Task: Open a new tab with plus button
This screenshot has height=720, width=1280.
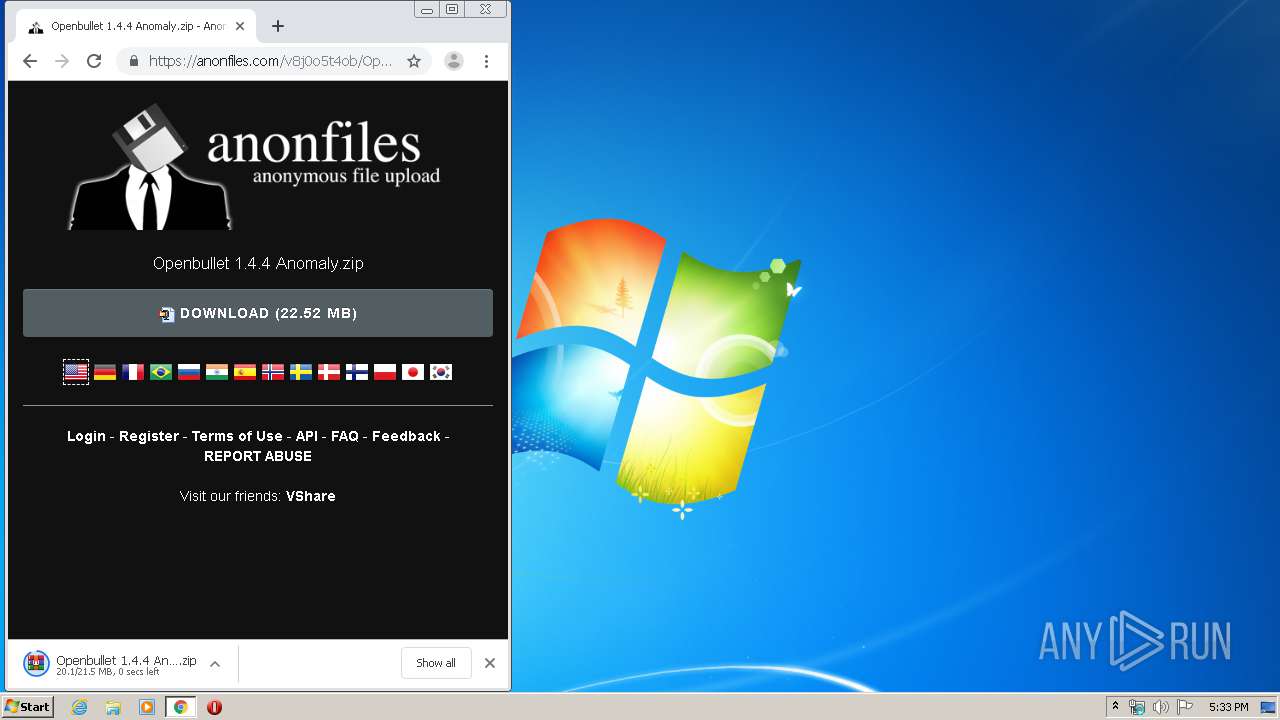Action: pyautogui.click(x=278, y=26)
